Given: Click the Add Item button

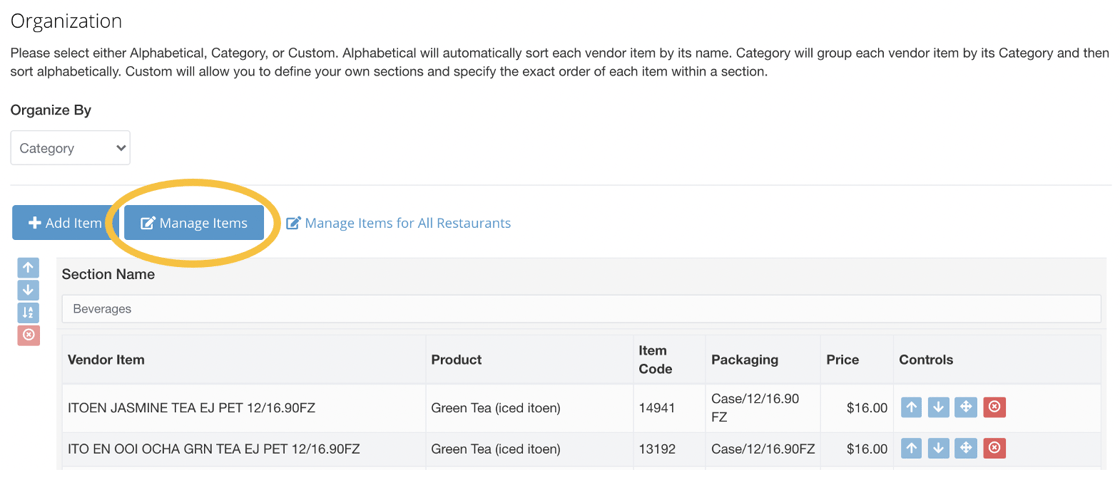Looking at the screenshot, I should click(x=65, y=223).
